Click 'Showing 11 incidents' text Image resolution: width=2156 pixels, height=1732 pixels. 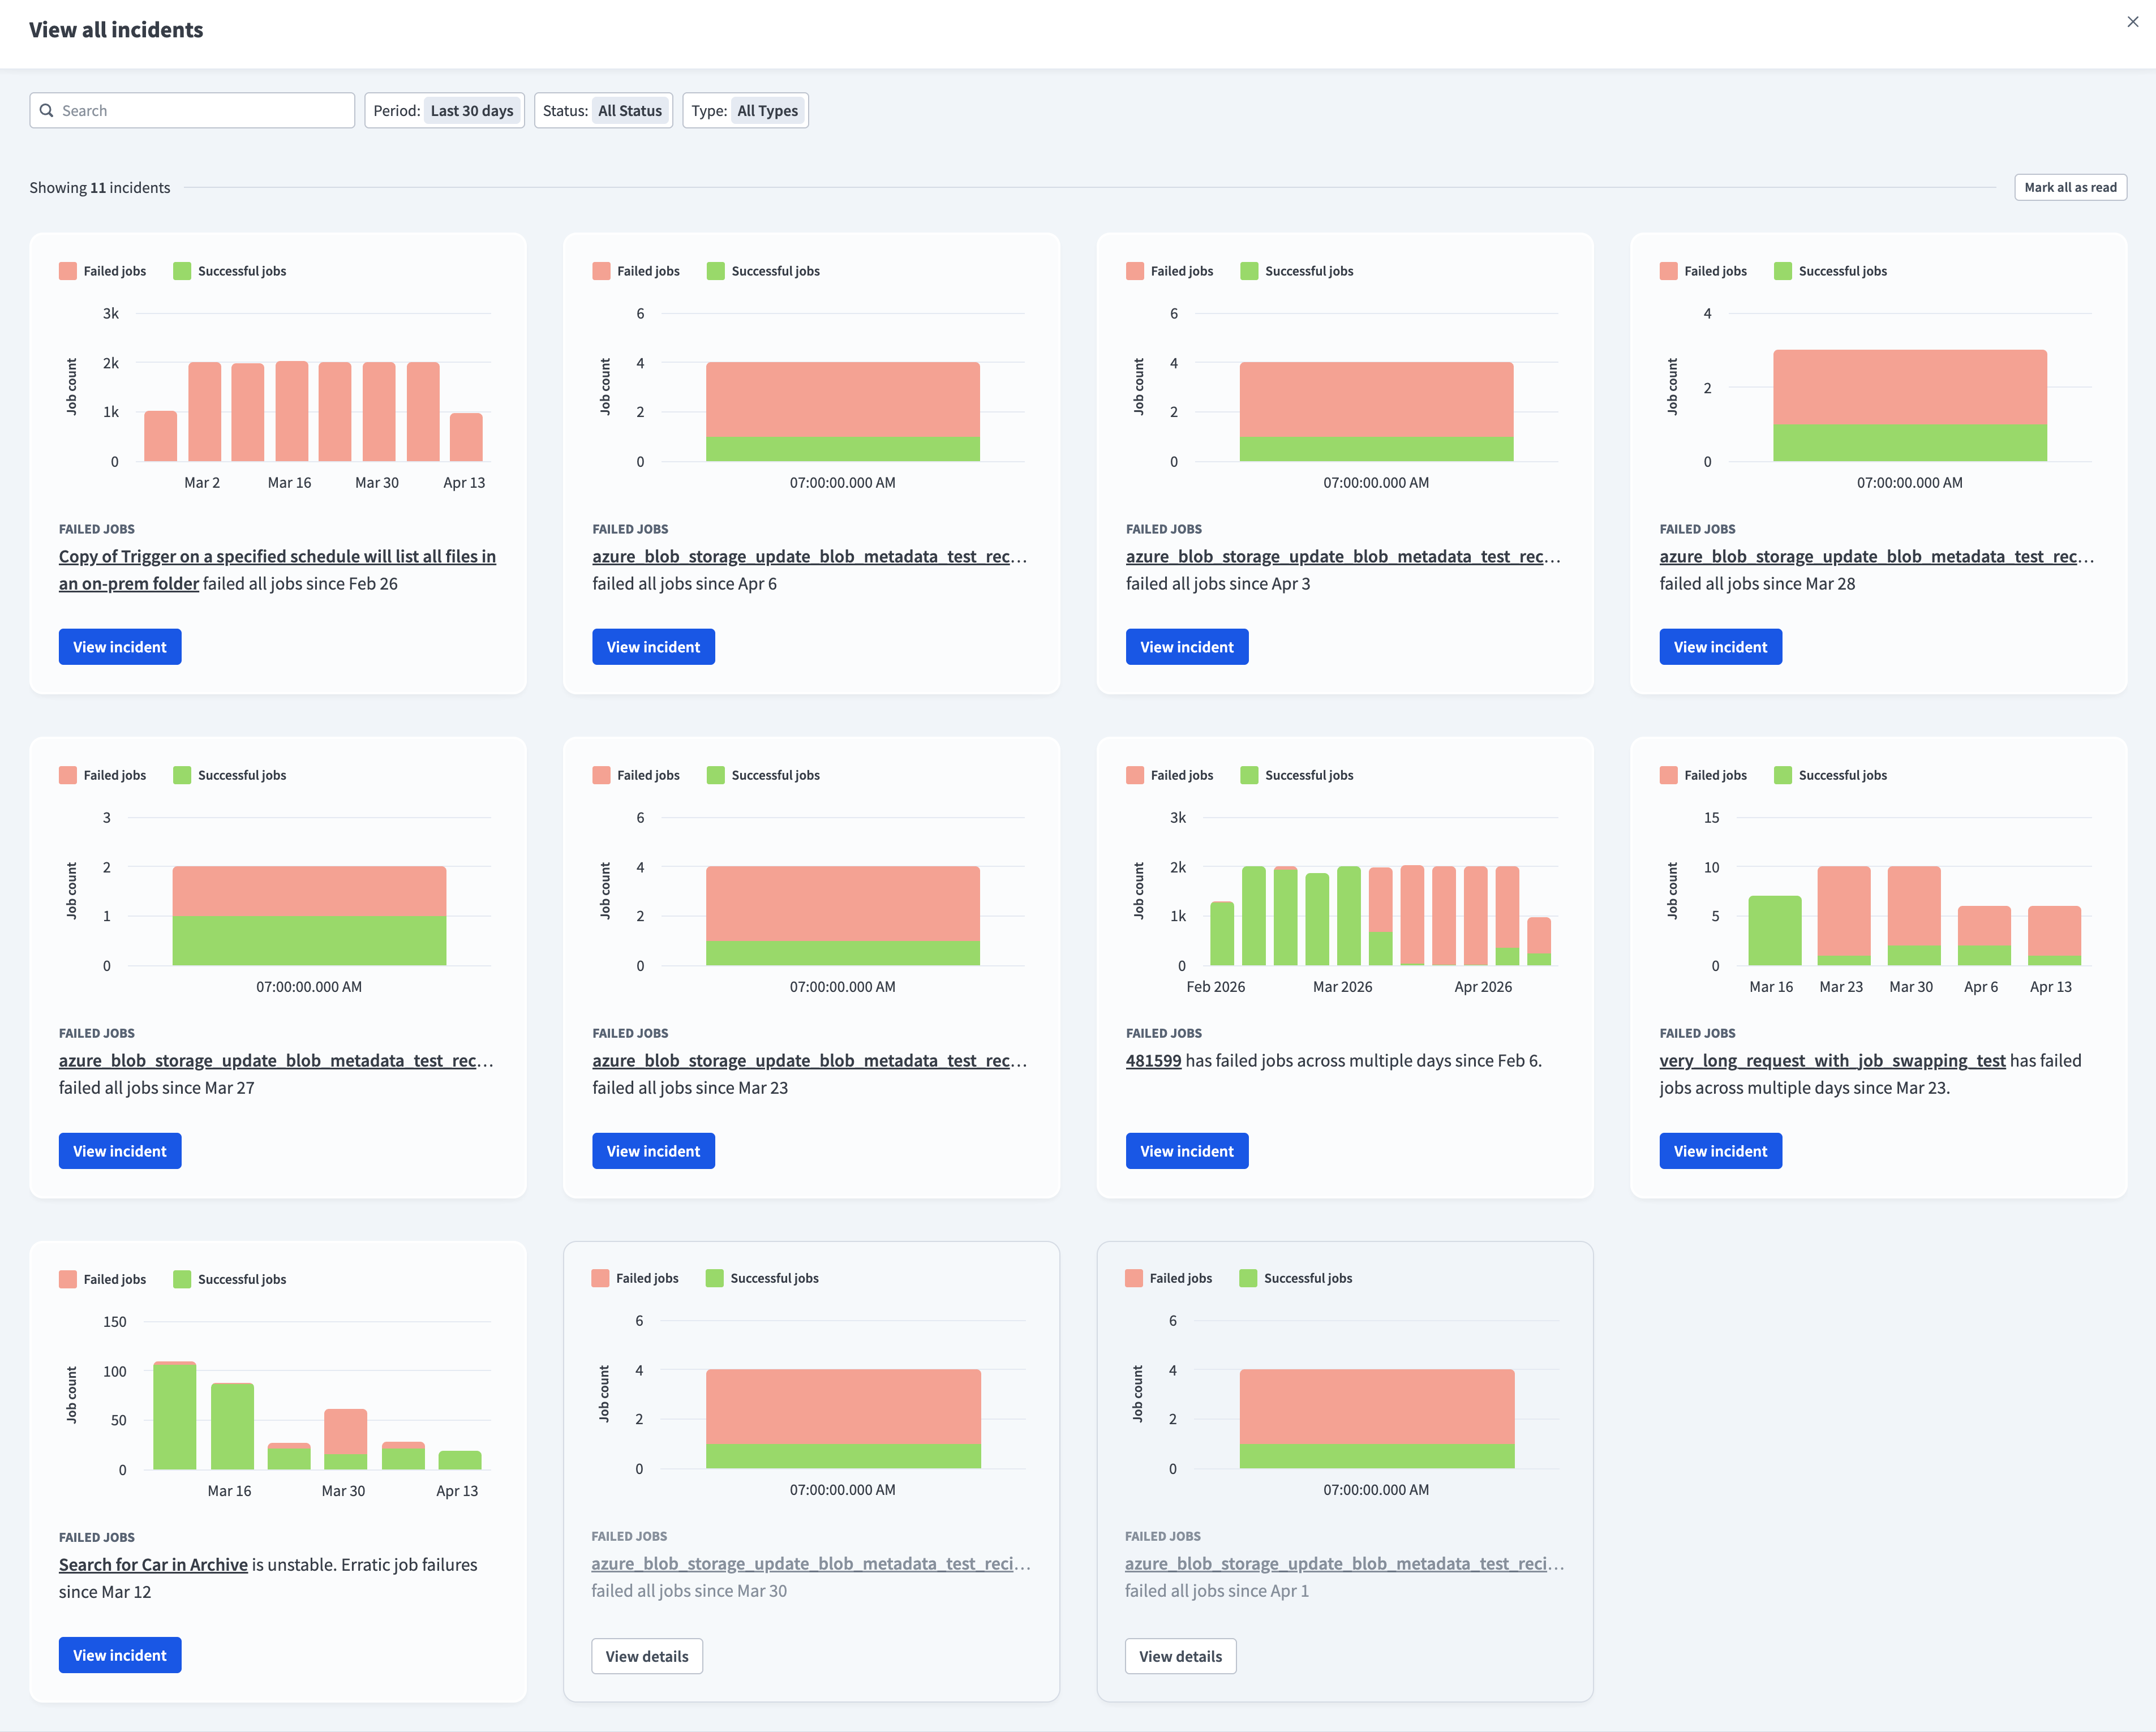click(100, 187)
